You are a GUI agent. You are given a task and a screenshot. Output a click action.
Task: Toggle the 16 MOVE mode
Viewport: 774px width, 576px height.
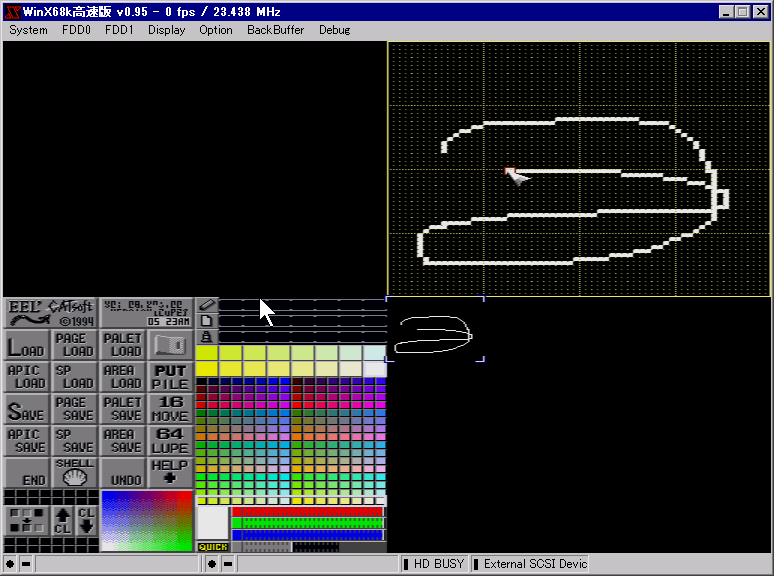click(169, 409)
